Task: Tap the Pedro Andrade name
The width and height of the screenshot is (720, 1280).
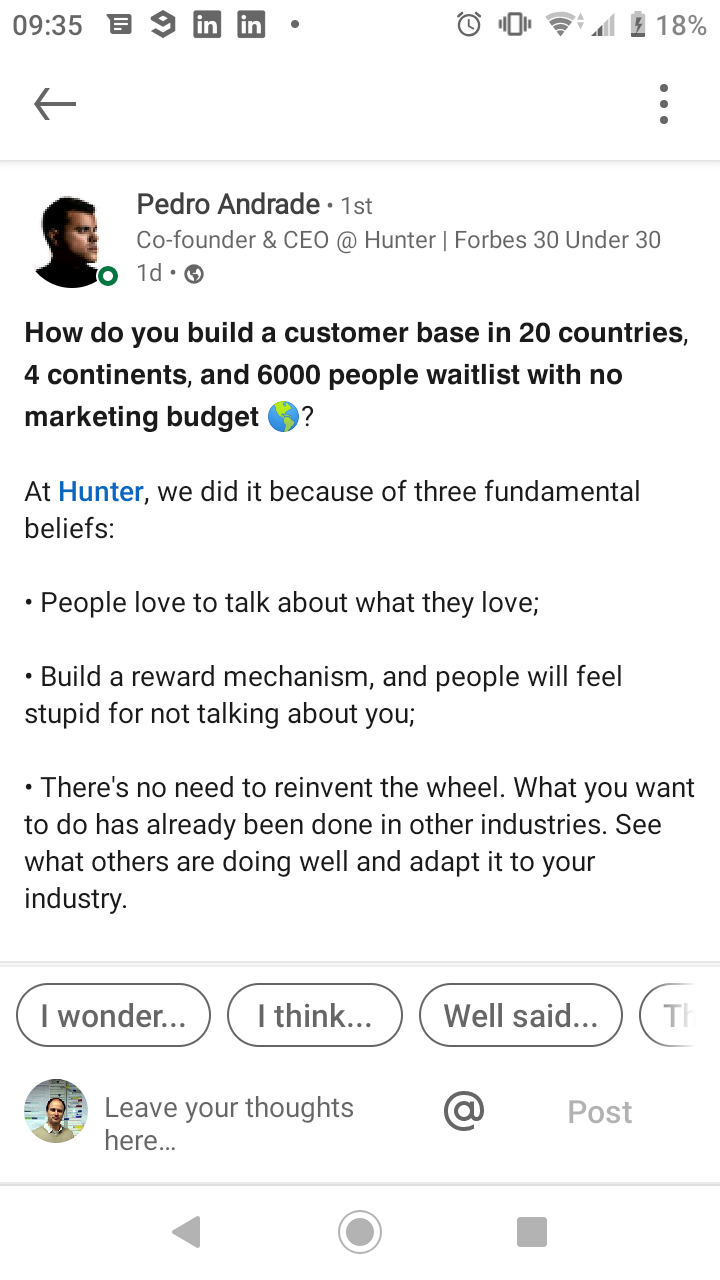Action: click(228, 205)
